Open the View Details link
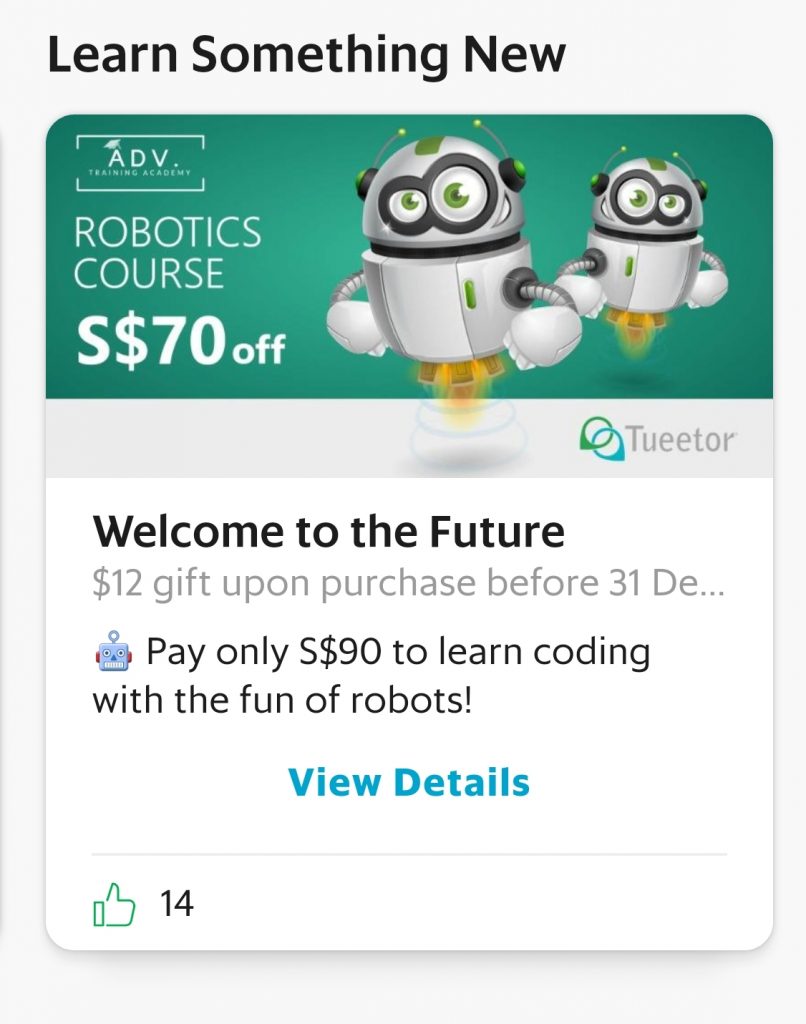The image size is (806, 1024). point(409,782)
